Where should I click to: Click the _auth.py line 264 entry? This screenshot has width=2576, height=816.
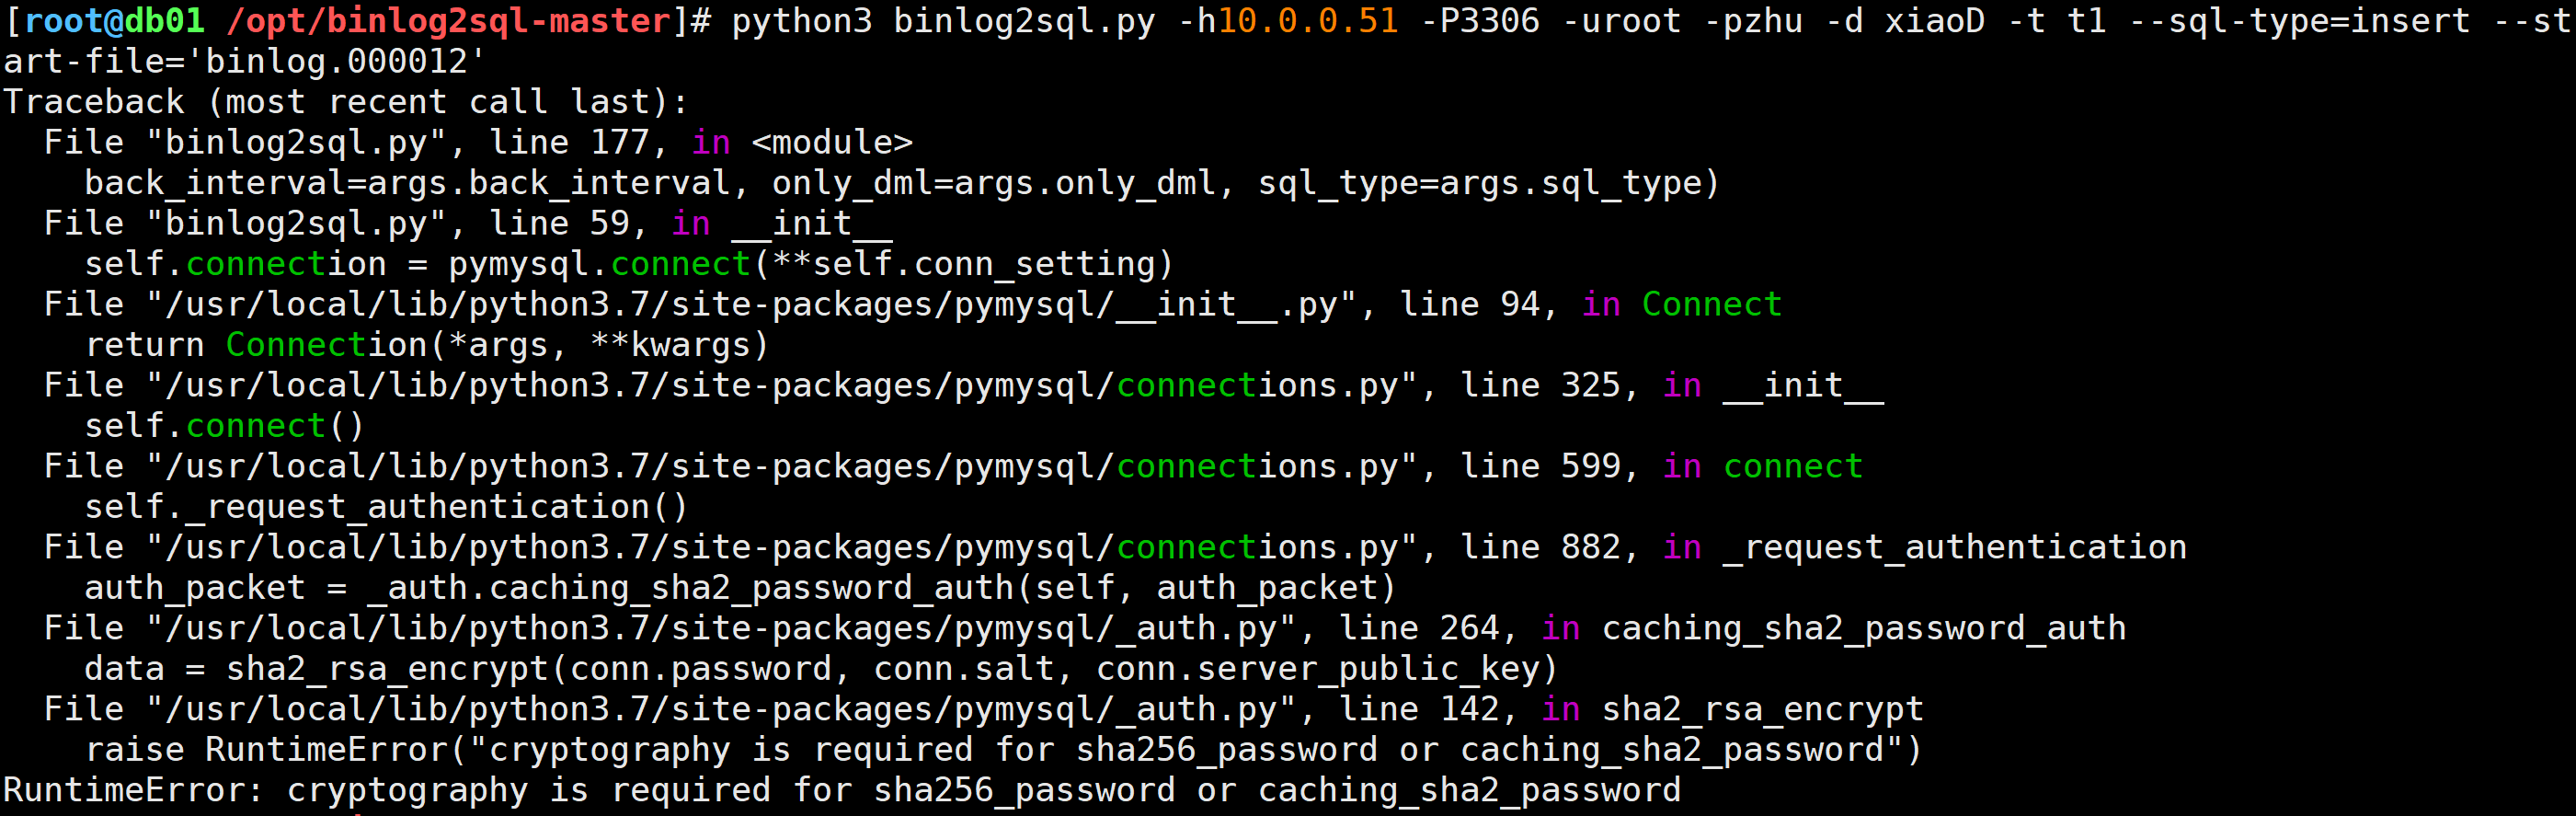pyautogui.click(x=1085, y=629)
